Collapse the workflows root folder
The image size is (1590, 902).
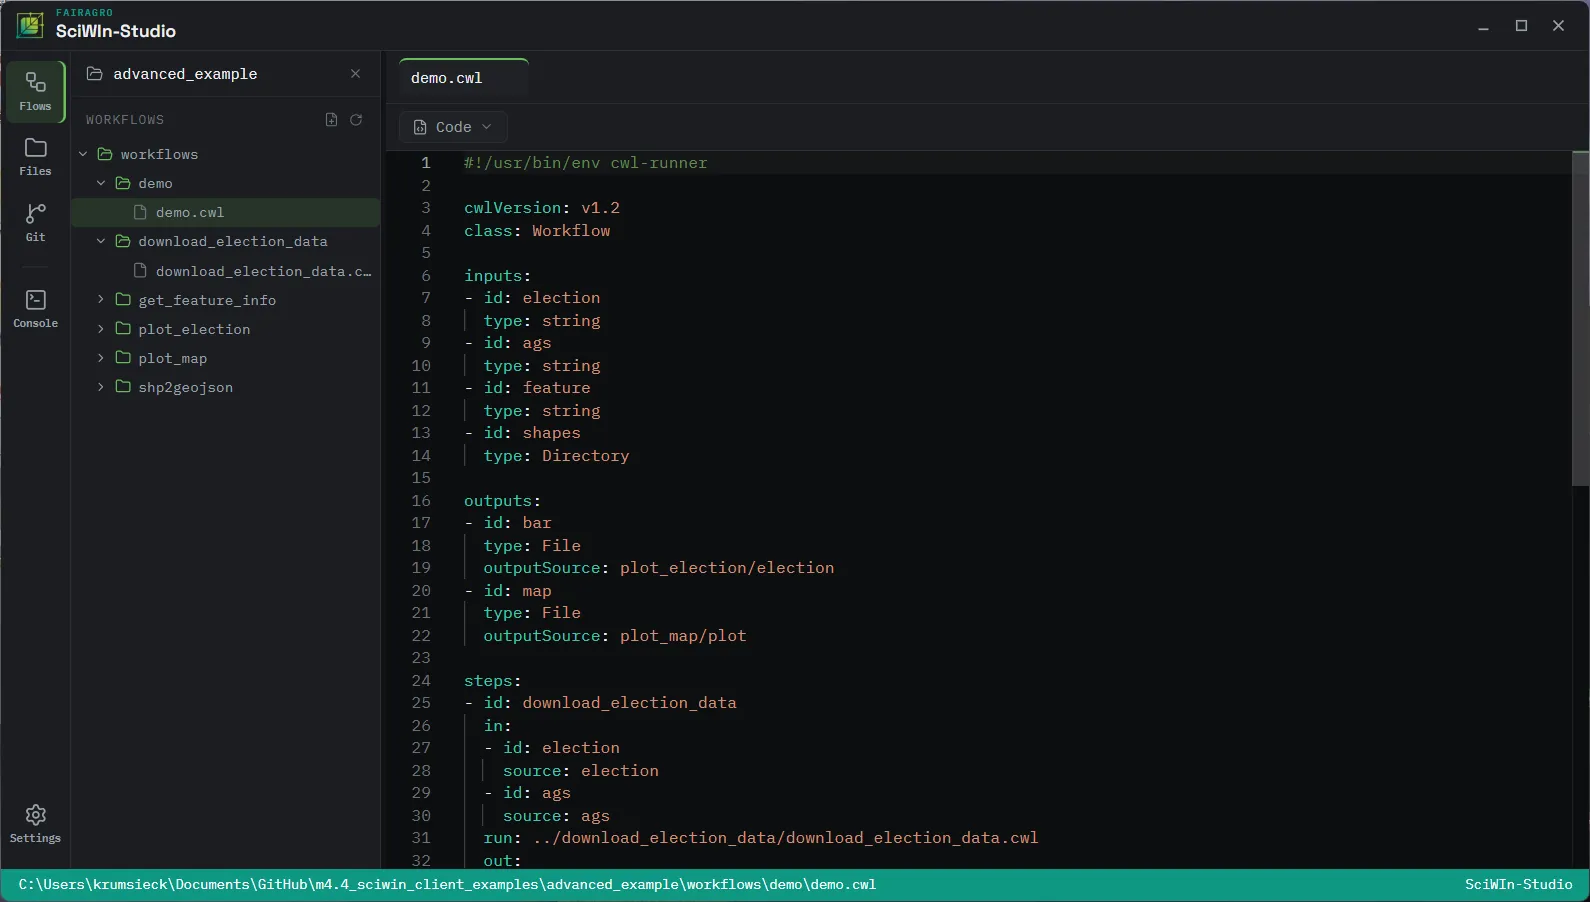coord(83,154)
